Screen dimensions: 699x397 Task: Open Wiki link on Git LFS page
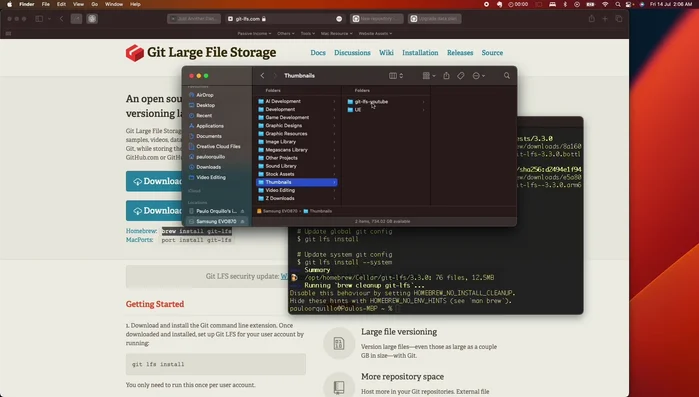coord(386,53)
